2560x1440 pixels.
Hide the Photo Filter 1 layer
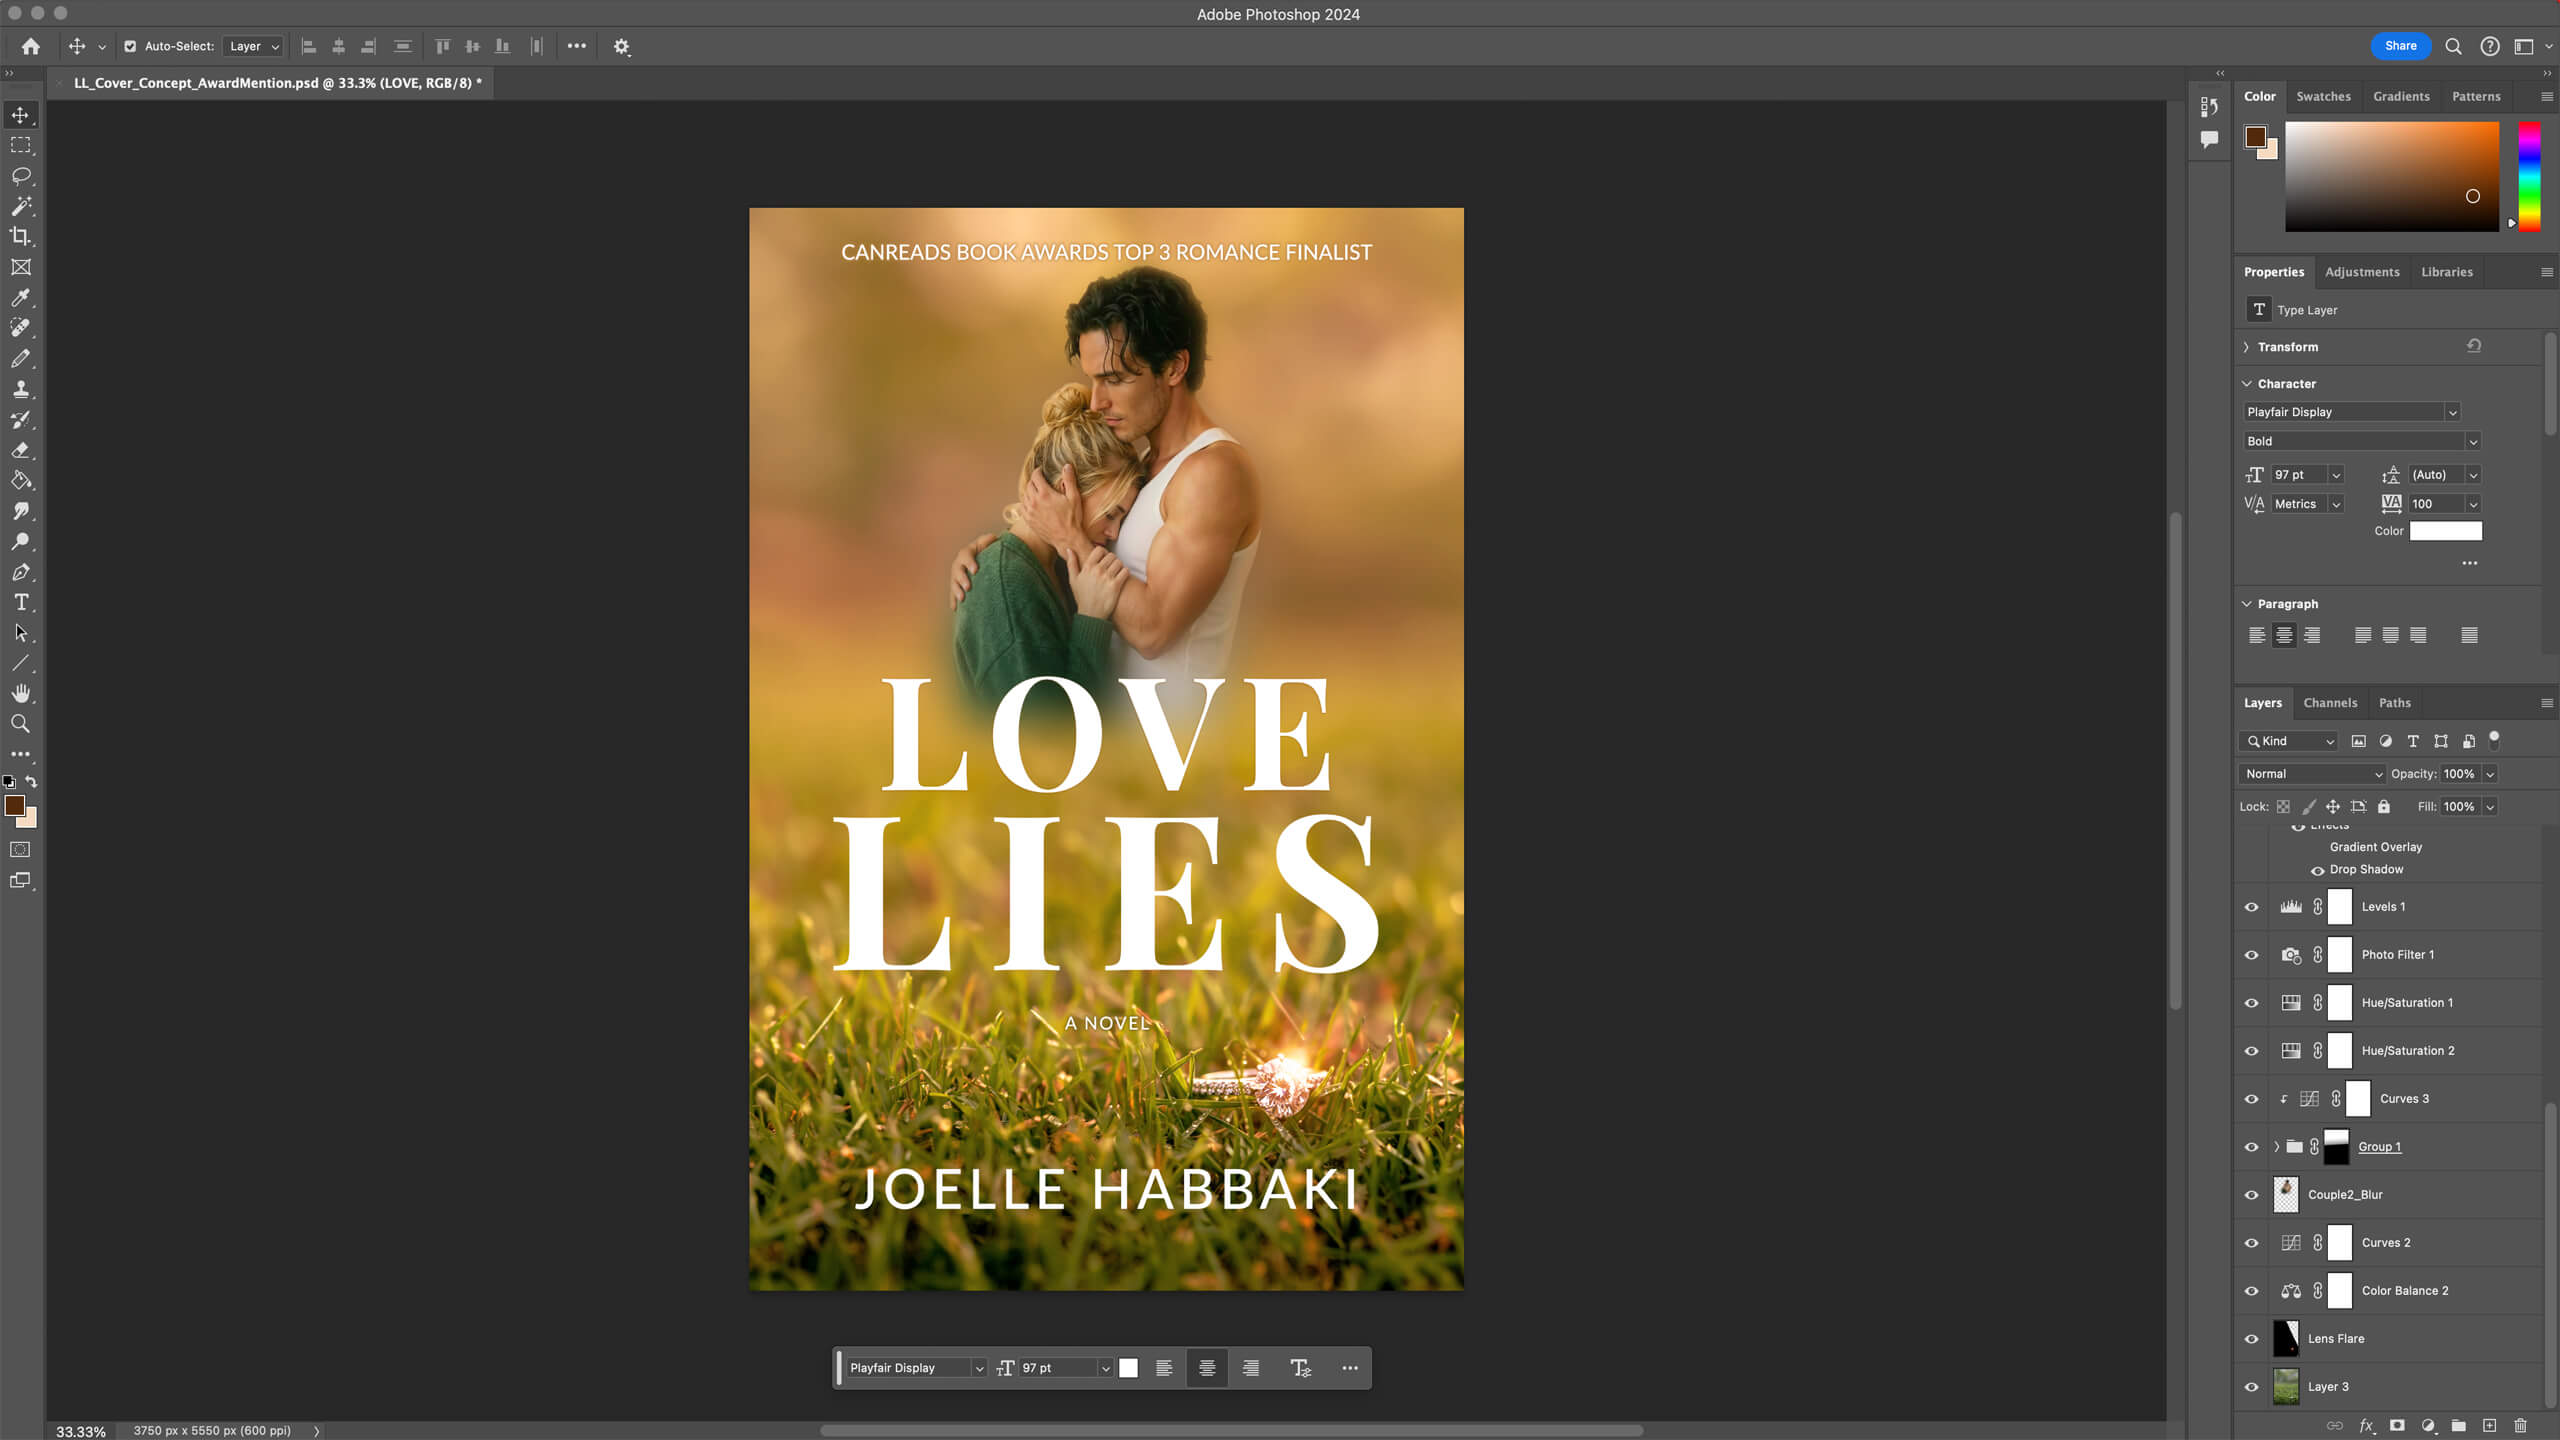(x=2251, y=955)
